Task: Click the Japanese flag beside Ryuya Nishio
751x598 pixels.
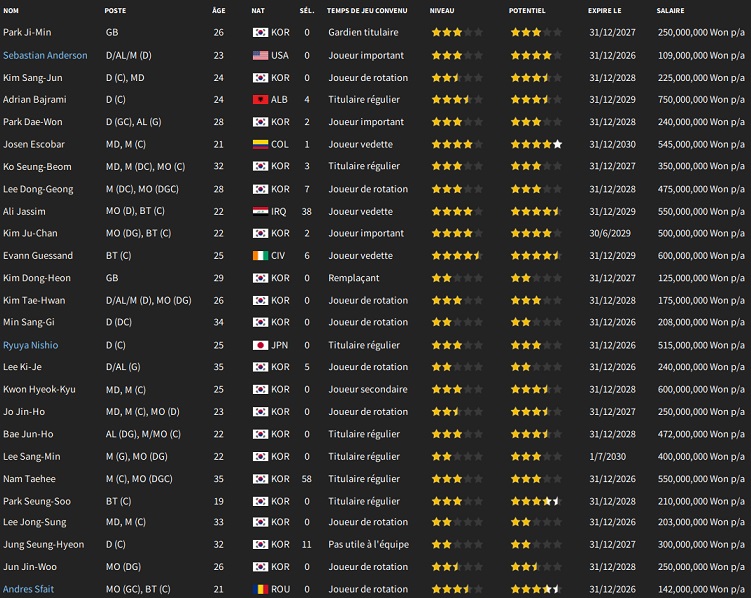Action: click(x=260, y=345)
